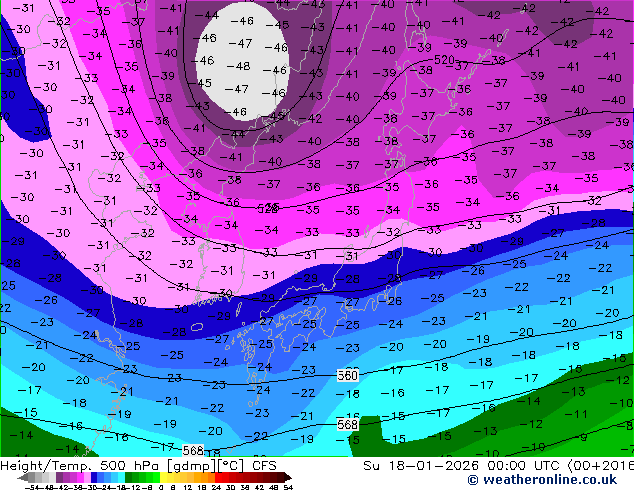Click the legend's maximum '54' scale label
Screen dimensions: 634x490
coord(288,487)
